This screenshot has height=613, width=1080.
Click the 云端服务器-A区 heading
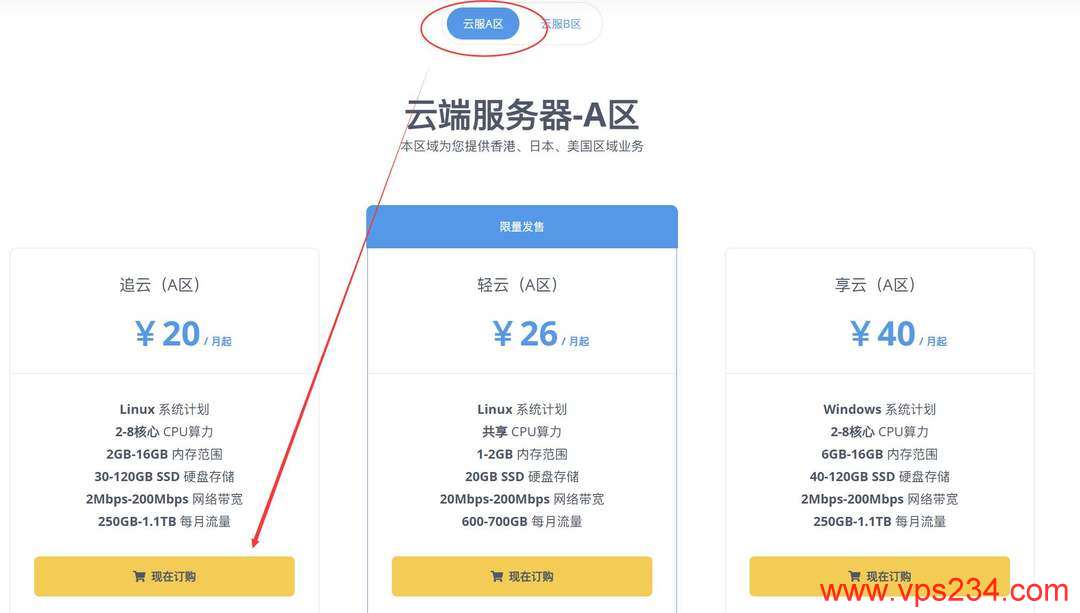[521, 114]
